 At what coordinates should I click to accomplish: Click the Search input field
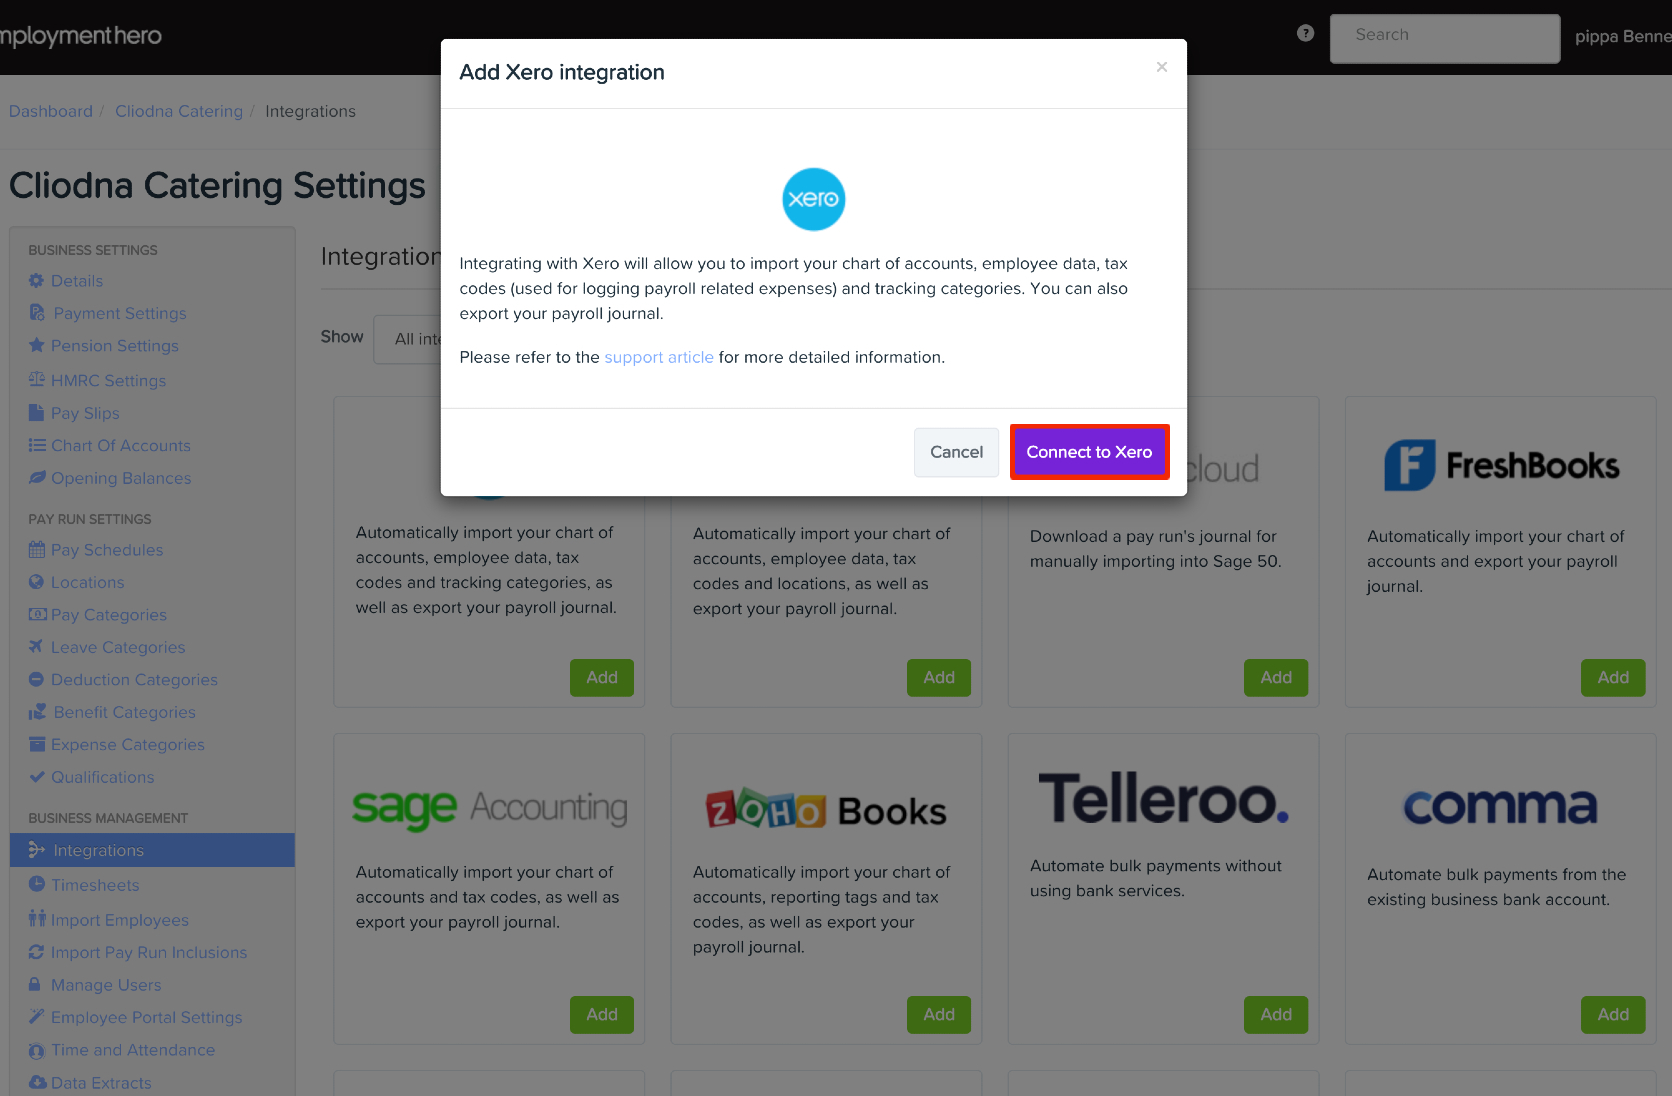point(1444,38)
